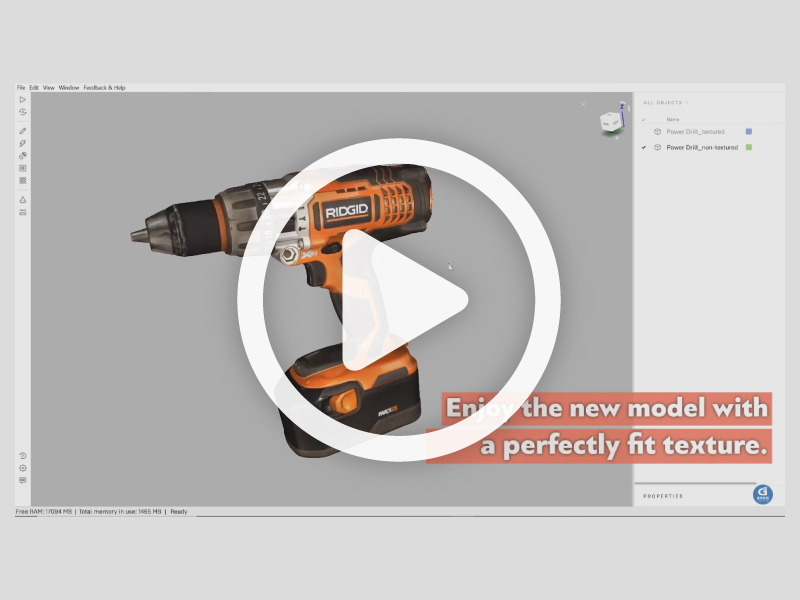Select the dotted grid icon in left toolbar
Image resolution: width=800 pixels, height=600 pixels.
point(22,180)
